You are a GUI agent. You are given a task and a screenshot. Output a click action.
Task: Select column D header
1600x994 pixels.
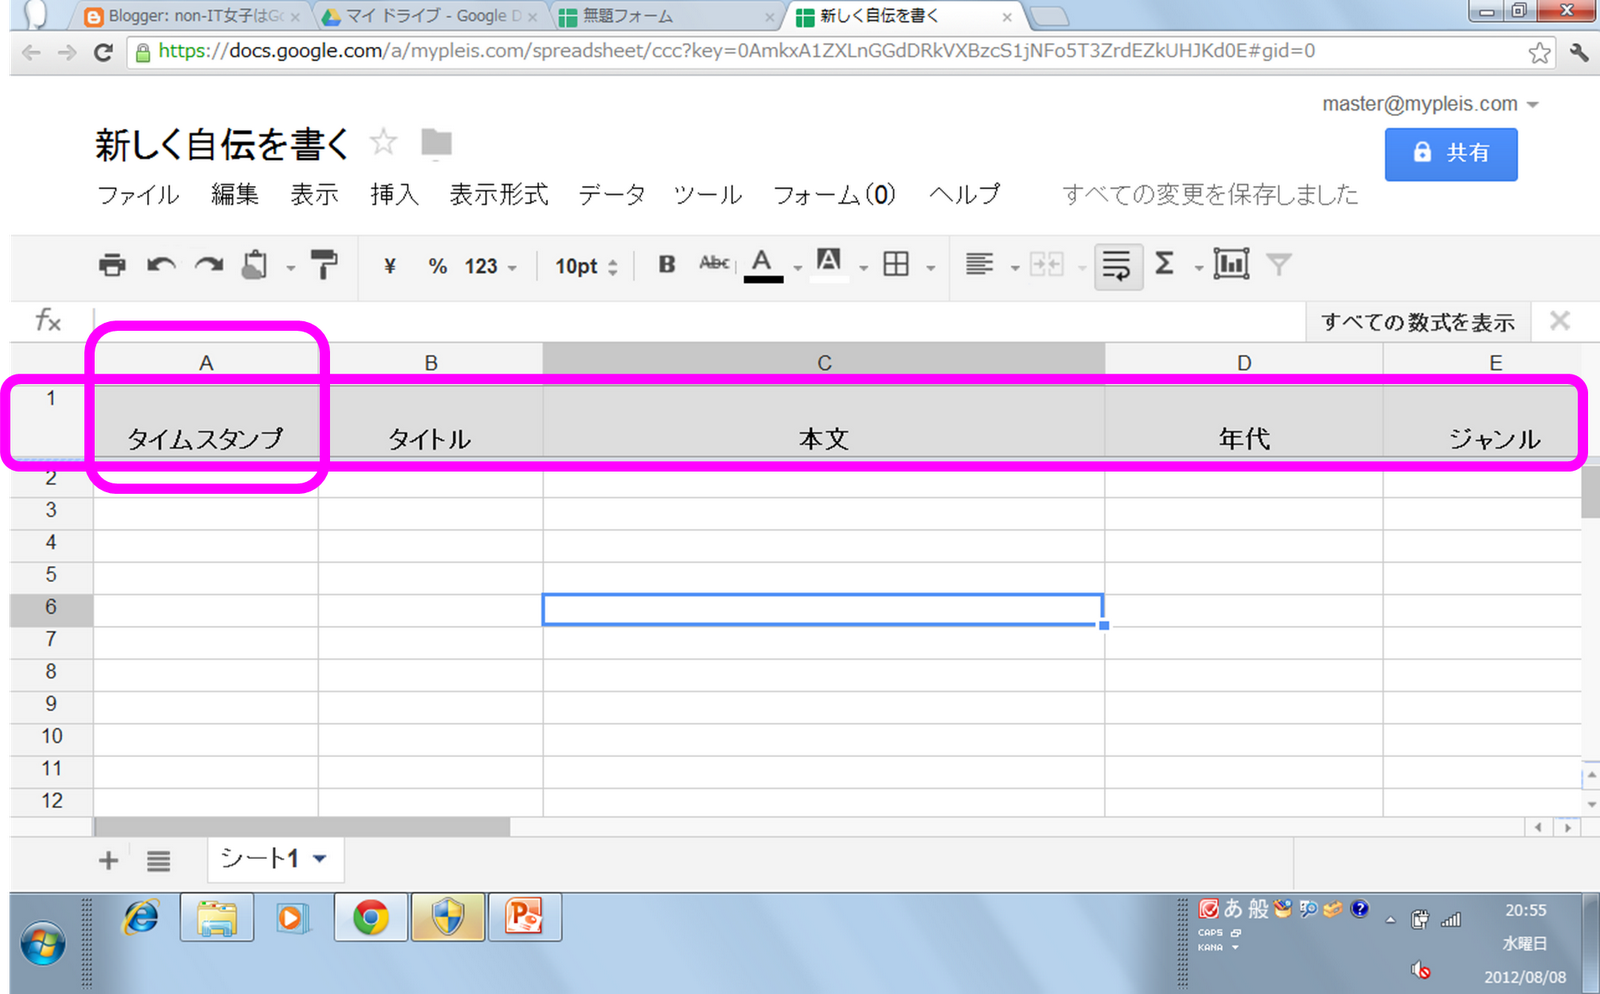point(1244,362)
